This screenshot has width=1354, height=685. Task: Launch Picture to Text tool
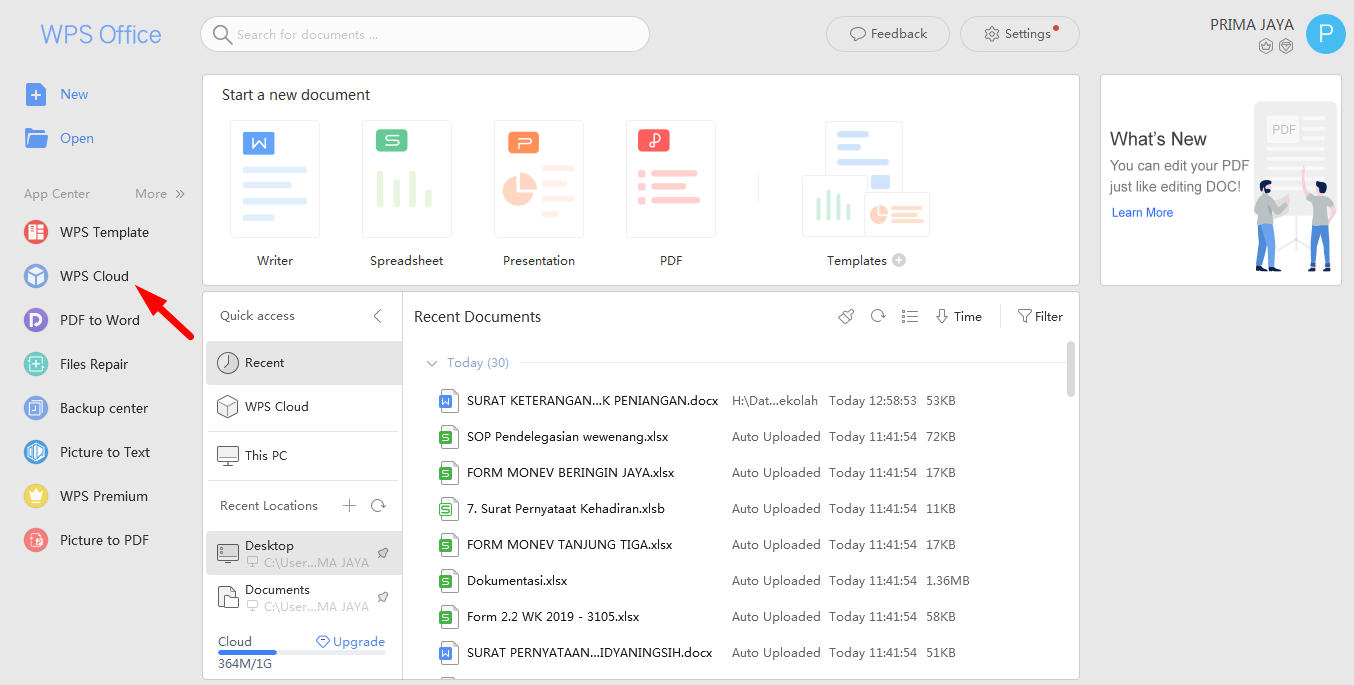click(x=87, y=452)
